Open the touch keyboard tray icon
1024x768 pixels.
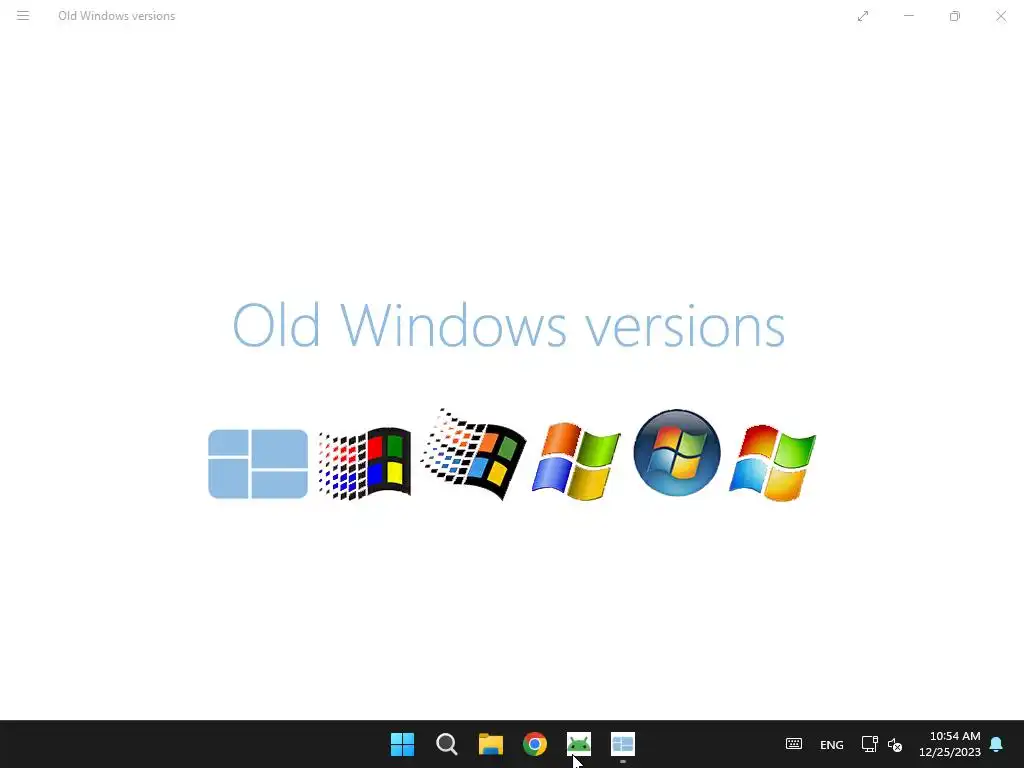point(794,744)
